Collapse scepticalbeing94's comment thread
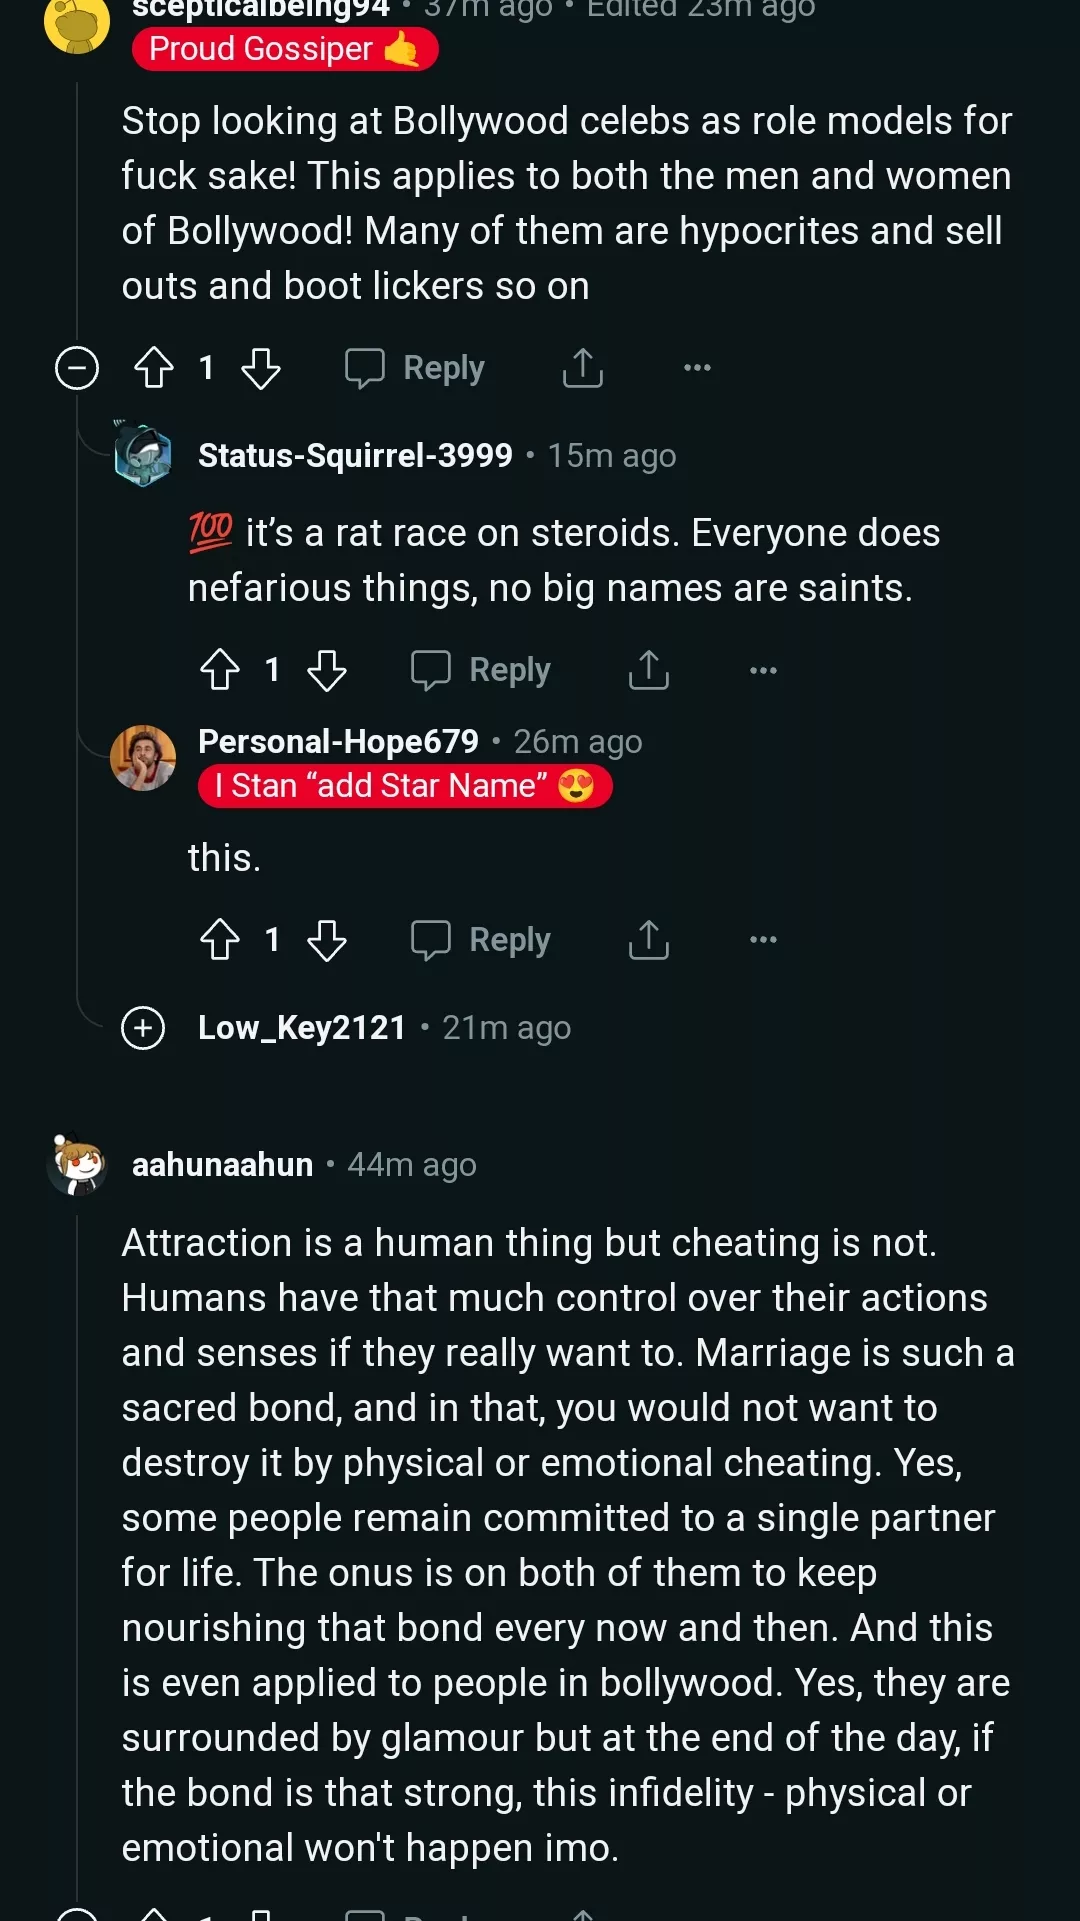The image size is (1080, 1921). (x=76, y=368)
